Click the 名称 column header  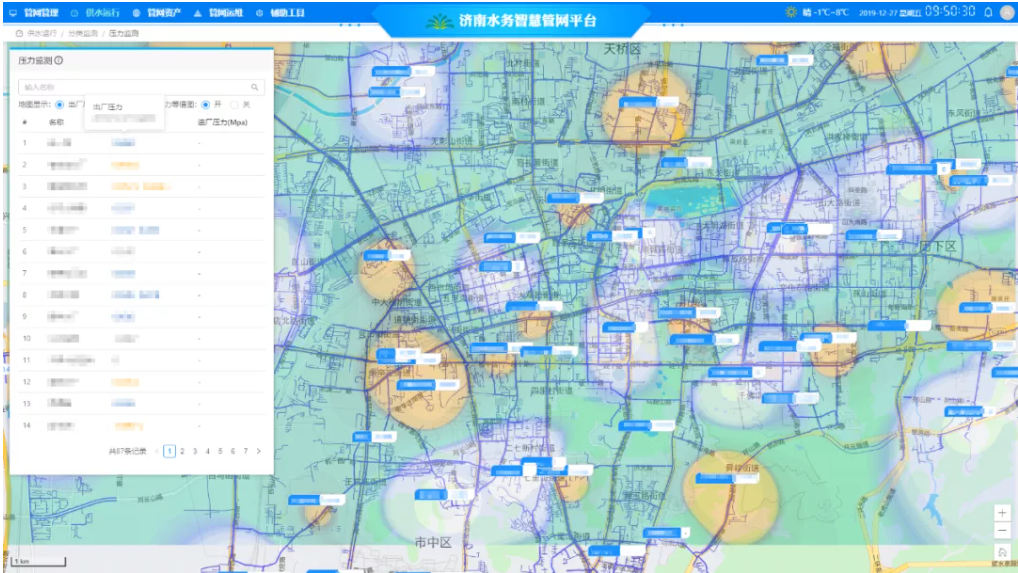pos(56,122)
